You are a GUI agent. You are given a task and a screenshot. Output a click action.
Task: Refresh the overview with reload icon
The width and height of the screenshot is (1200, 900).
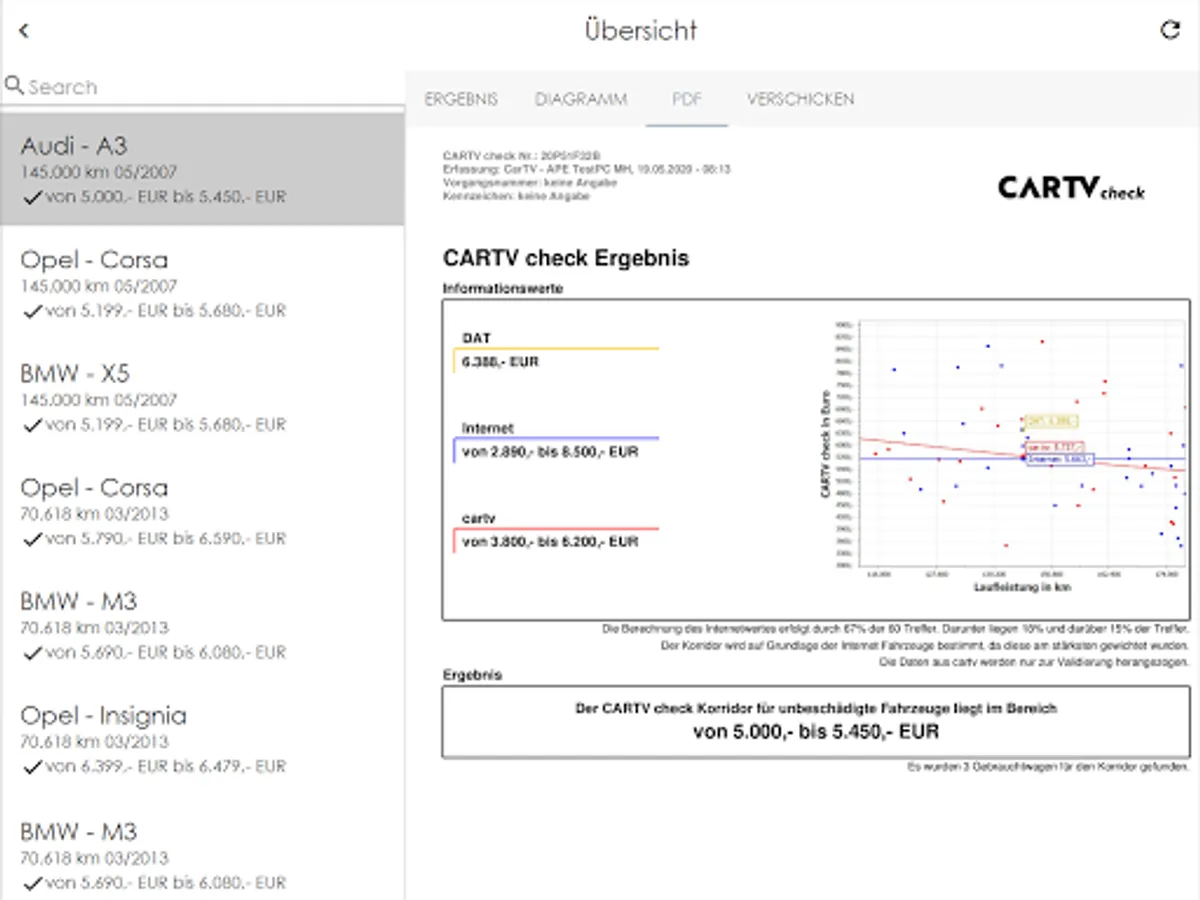1170,30
